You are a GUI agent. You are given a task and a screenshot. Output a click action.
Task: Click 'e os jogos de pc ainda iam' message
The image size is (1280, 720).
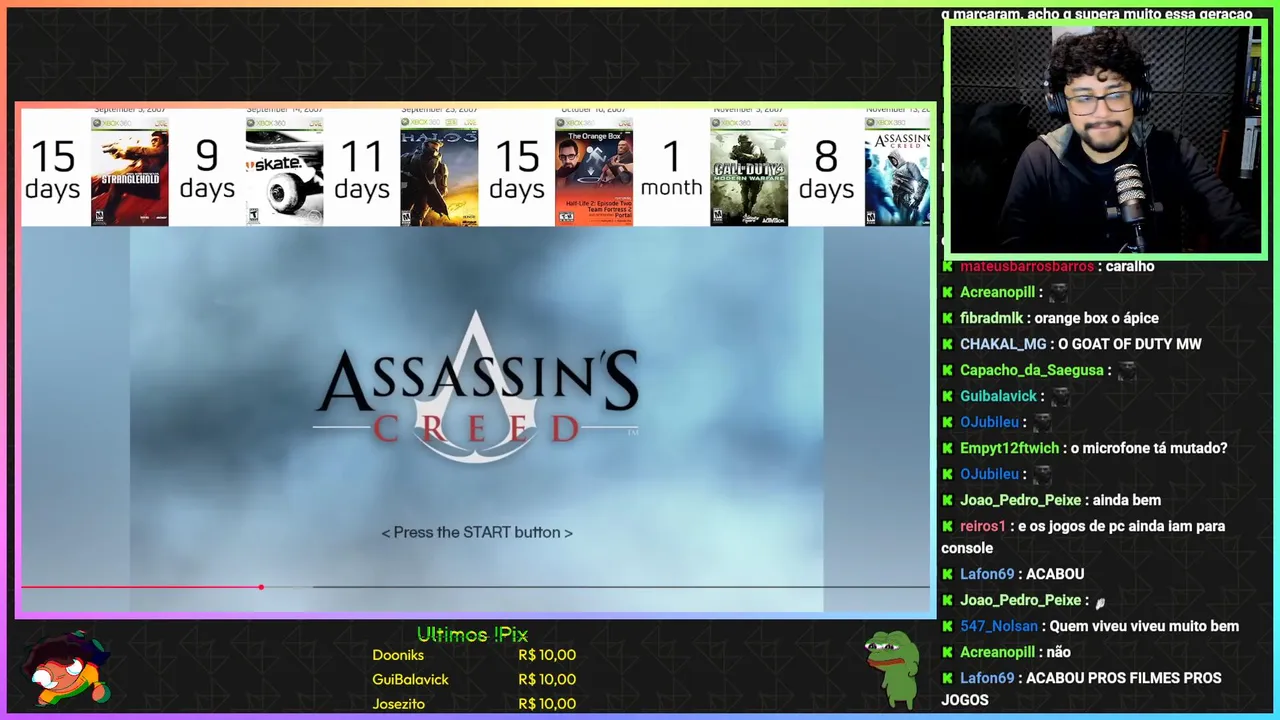1083,537
